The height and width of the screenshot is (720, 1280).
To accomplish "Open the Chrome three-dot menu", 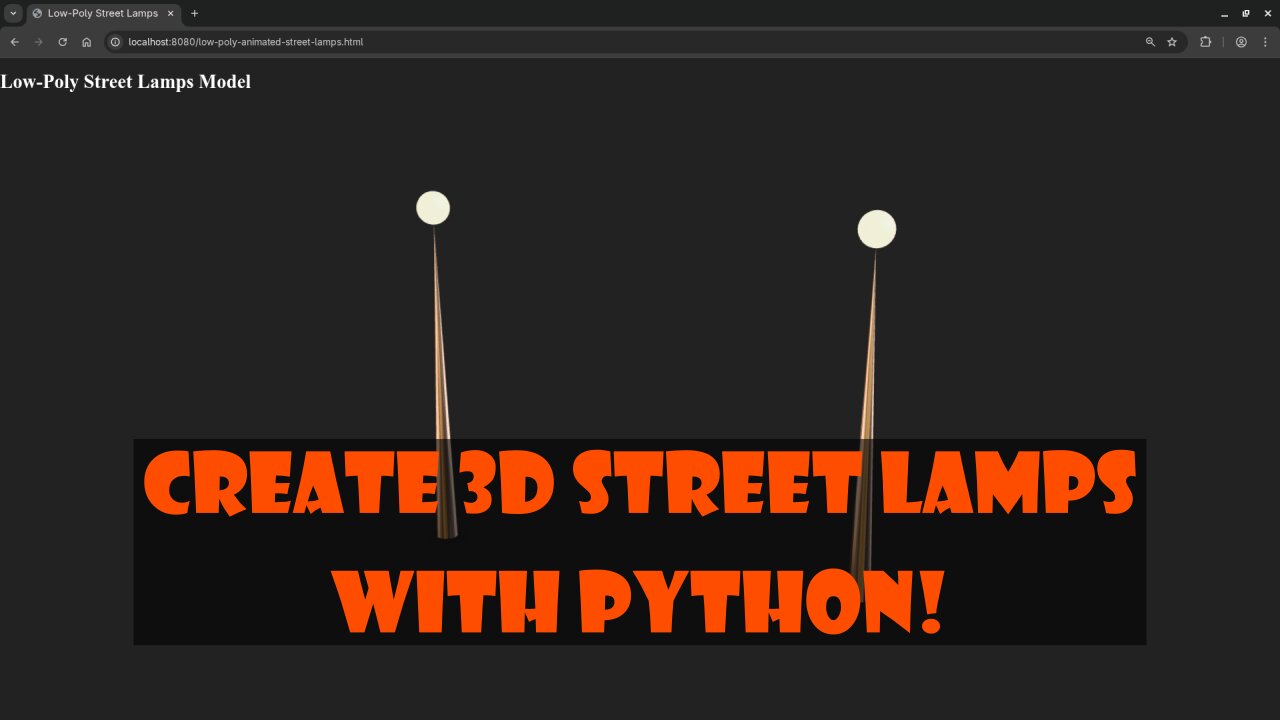I will point(1265,42).
